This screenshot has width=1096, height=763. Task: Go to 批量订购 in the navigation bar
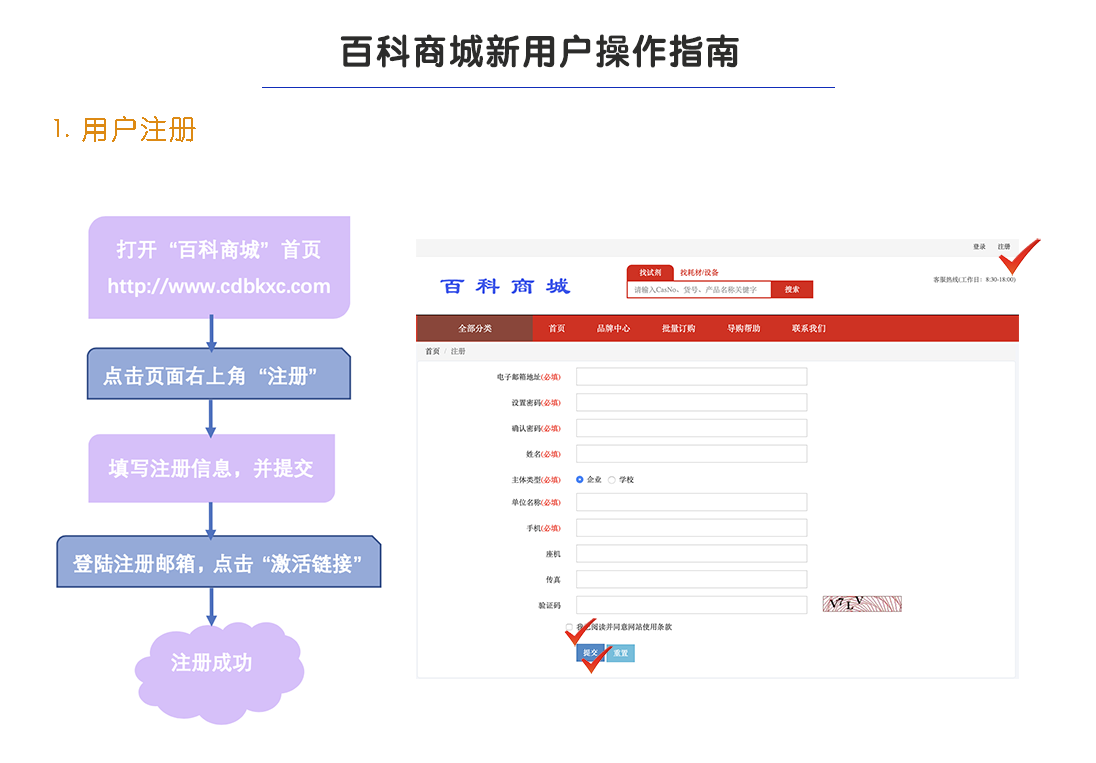tap(678, 329)
